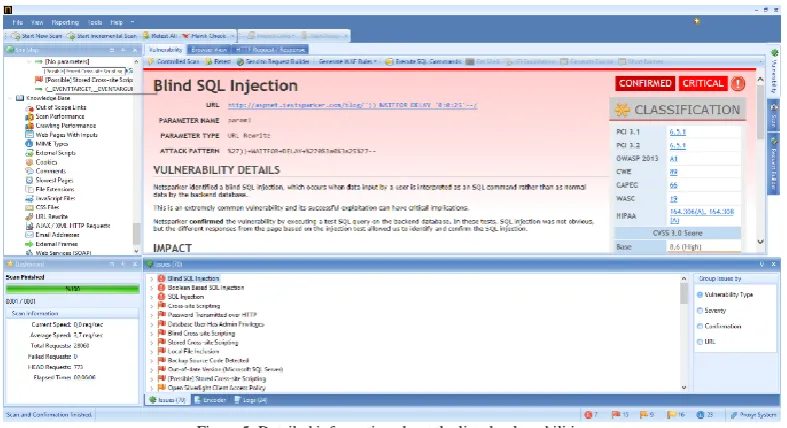Open the Reporting menu
This screenshot has height=428, width=787.
tap(65, 23)
